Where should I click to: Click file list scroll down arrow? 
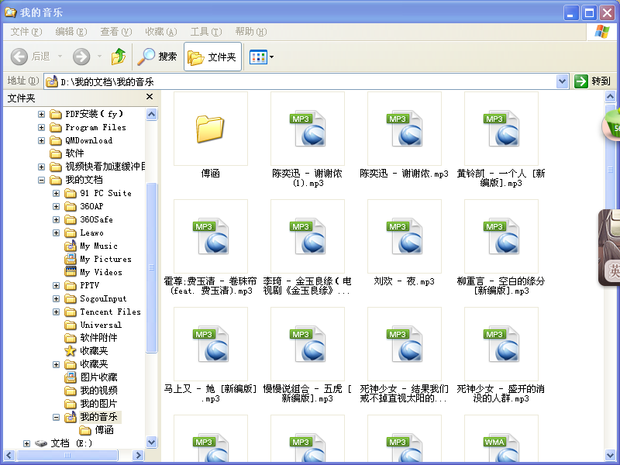pos(610,455)
